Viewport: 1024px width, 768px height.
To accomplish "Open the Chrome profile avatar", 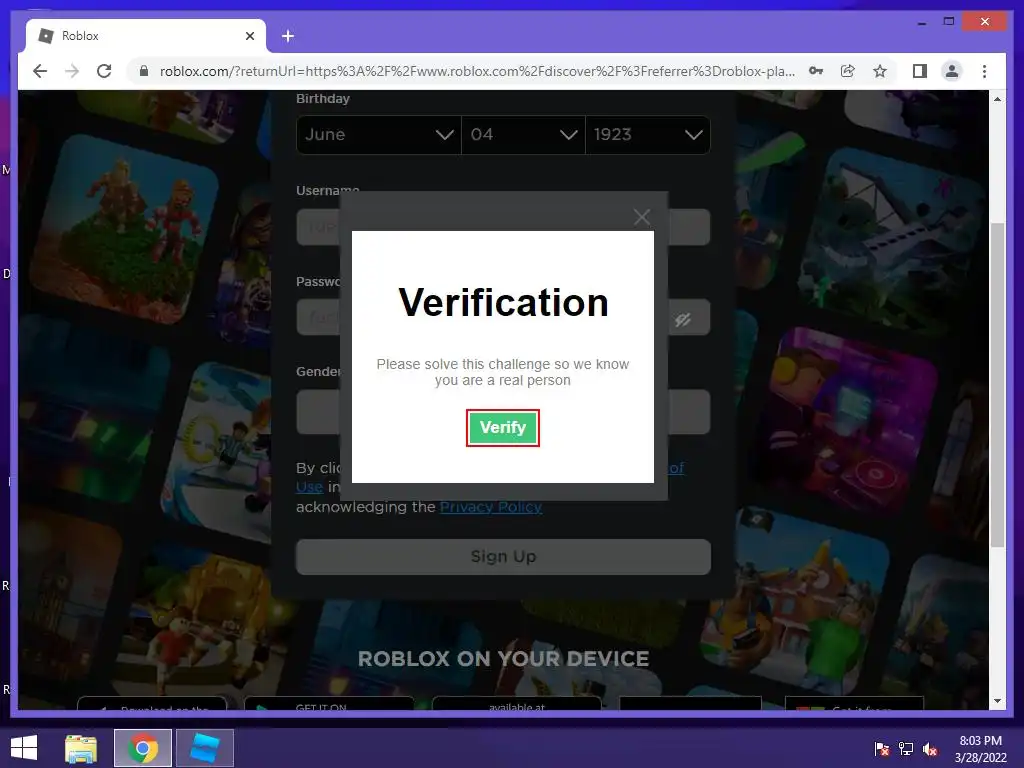I will point(952,71).
